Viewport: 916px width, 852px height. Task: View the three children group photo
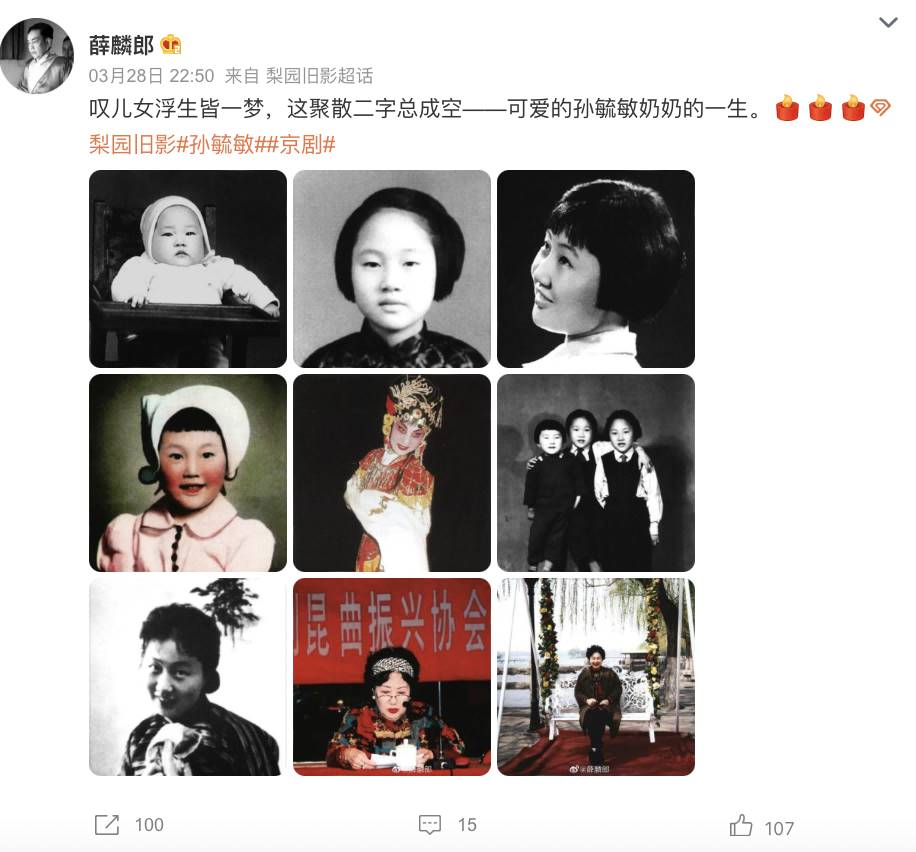click(596, 473)
